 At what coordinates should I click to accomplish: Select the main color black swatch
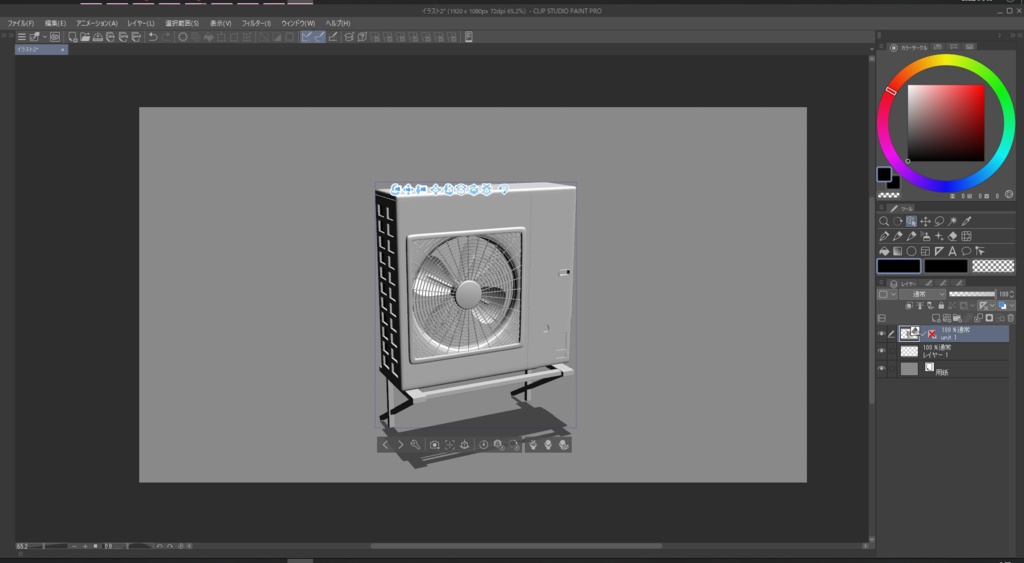click(x=899, y=266)
